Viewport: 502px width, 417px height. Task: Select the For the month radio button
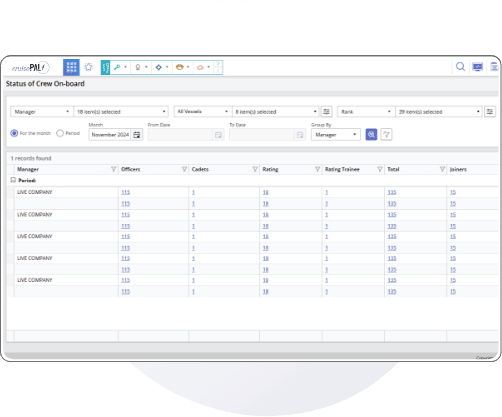click(x=14, y=133)
